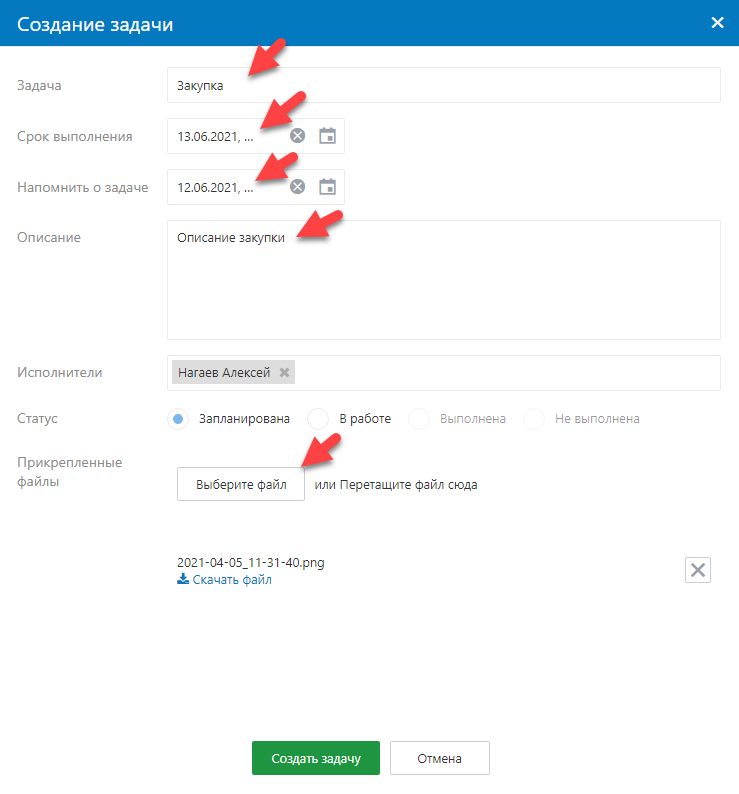Open the Исполнители selection field

click(x=500, y=373)
